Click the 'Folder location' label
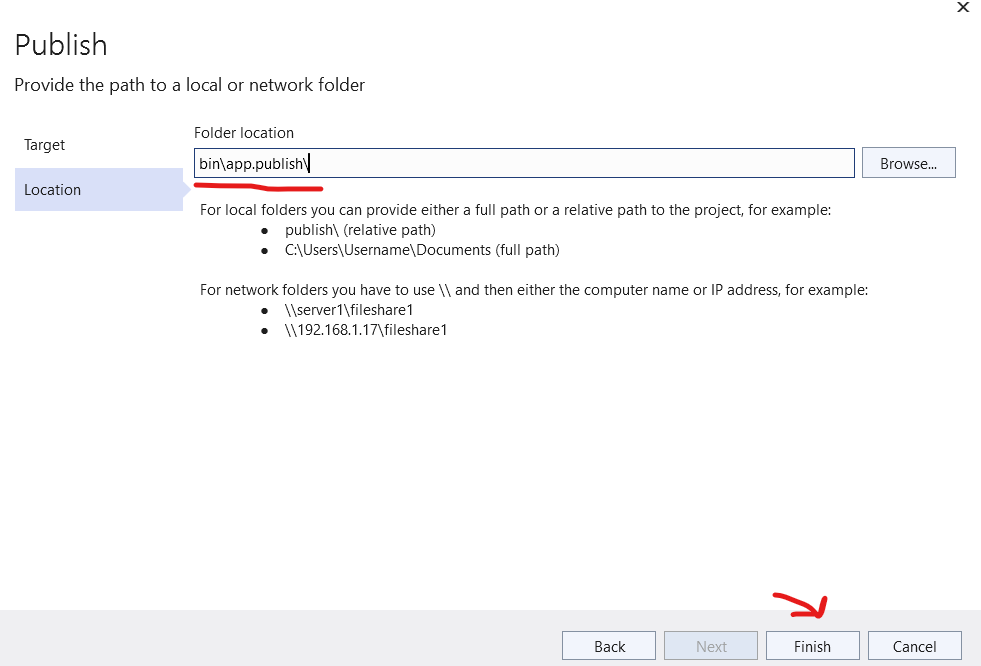The image size is (981, 666). [244, 133]
